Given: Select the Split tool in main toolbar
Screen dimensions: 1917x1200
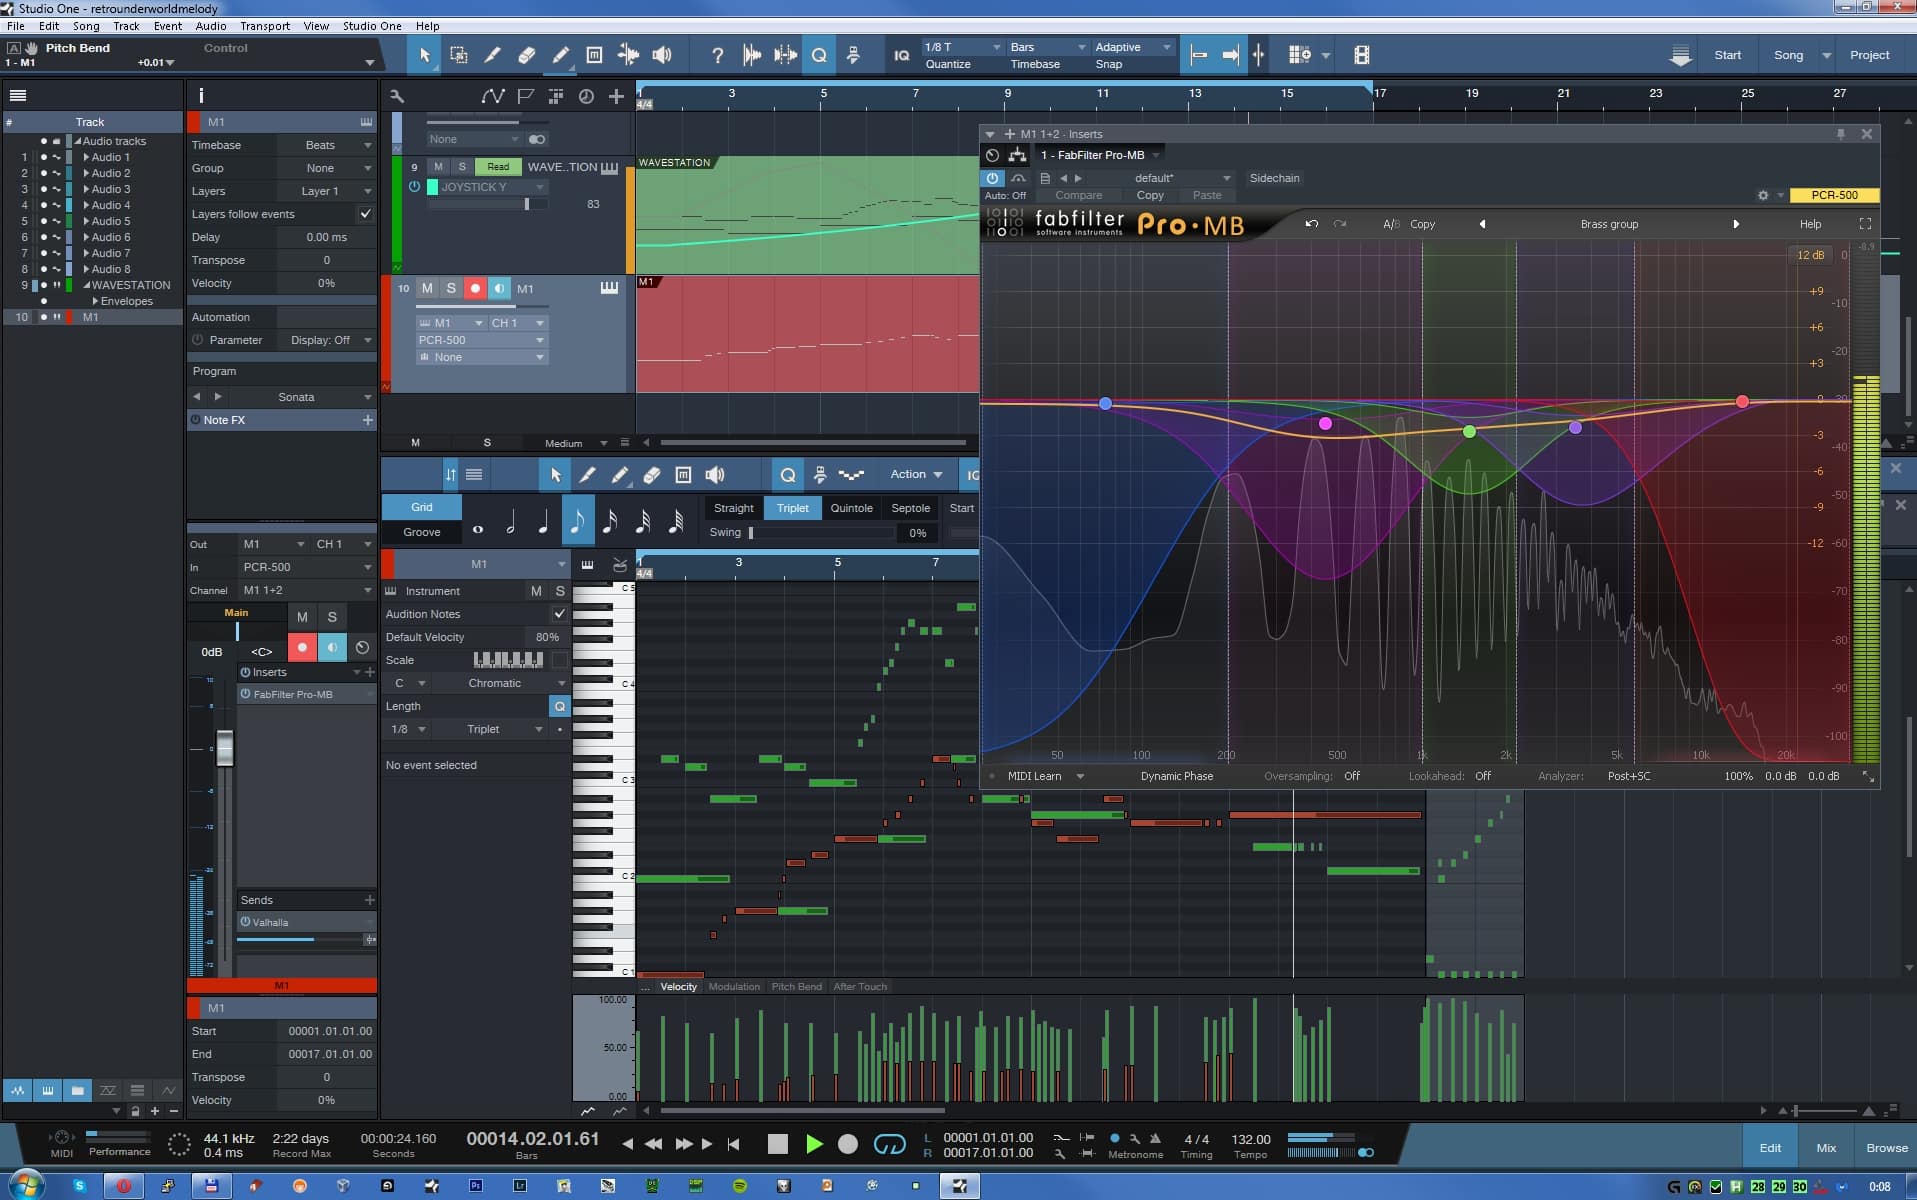Looking at the screenshot, I should (492, 55).
